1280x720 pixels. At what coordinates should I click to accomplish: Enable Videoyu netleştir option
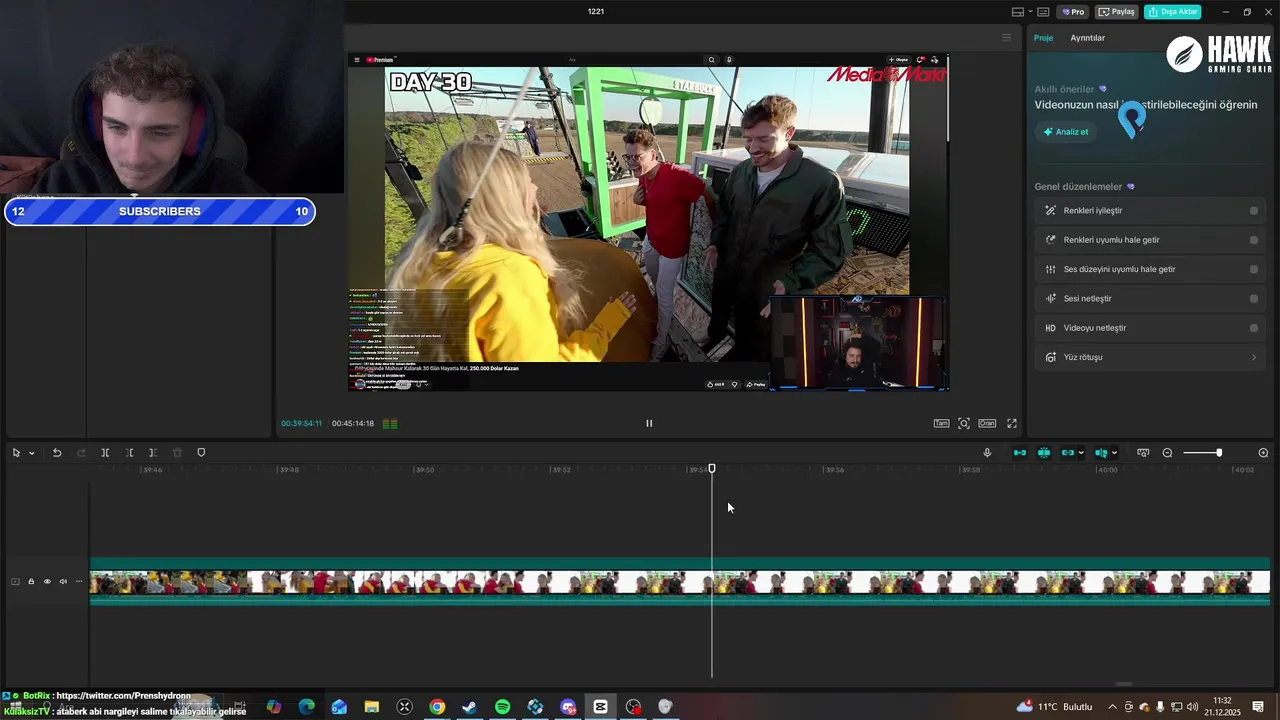(x=1254, y=328)
